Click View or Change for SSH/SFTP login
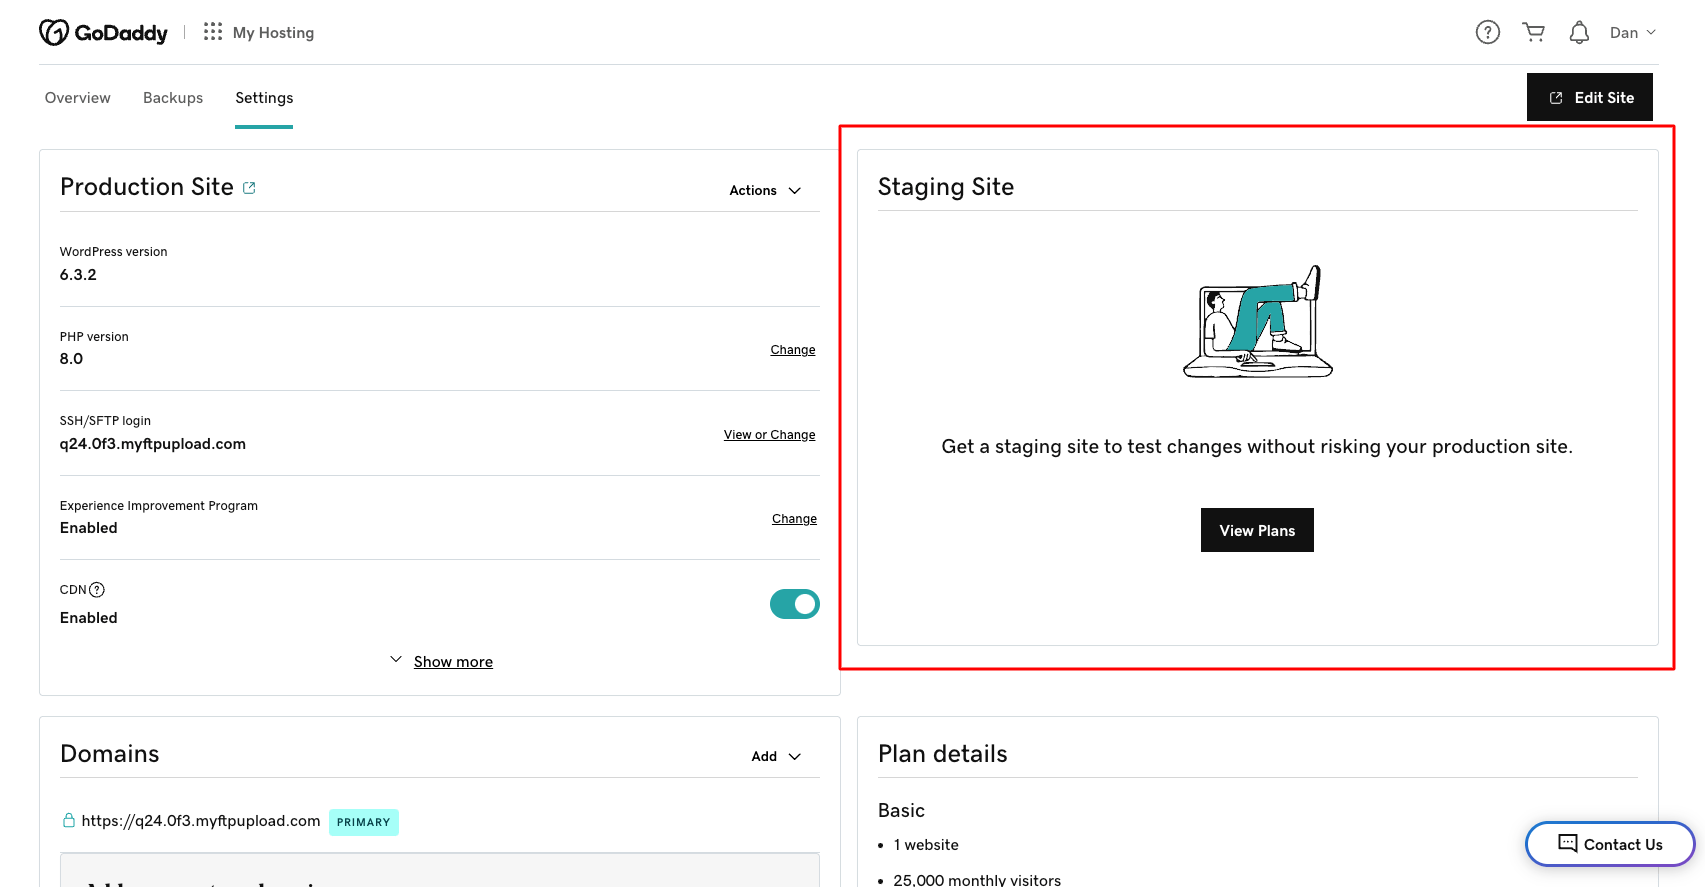 tap(769, 435)
